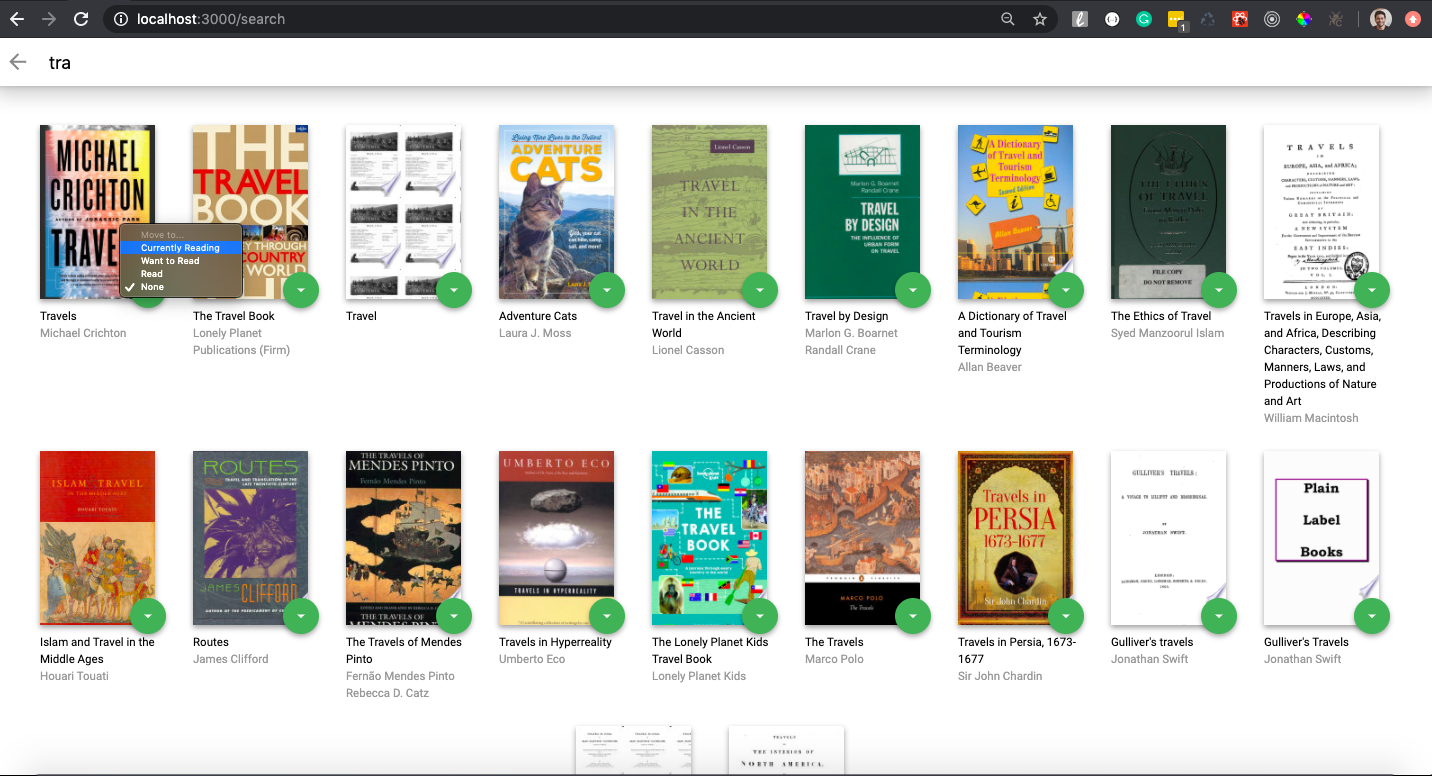
Task: Click the title 'Travels in Hyperreality'
Action: tap(555, 642)
